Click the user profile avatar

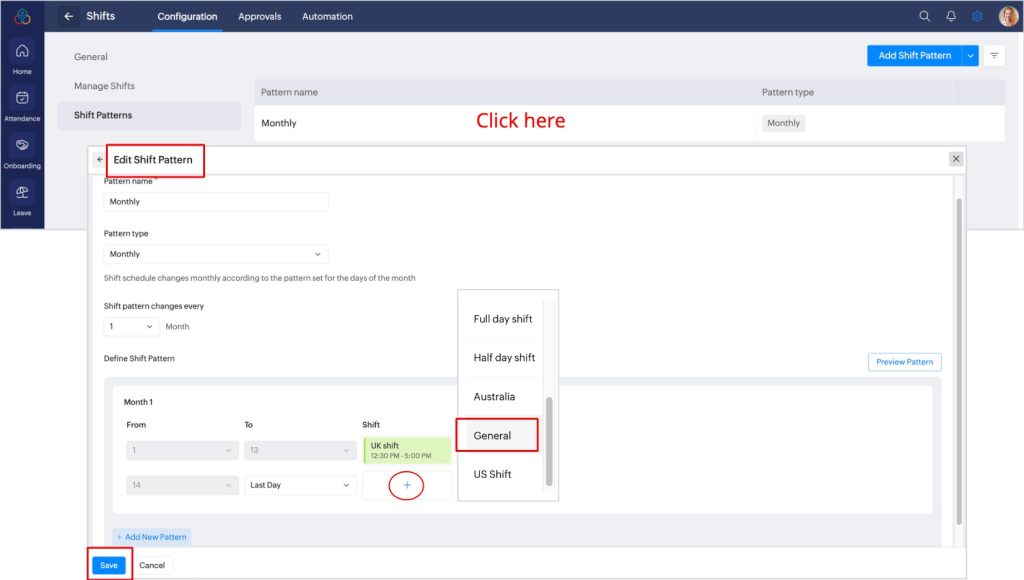(1008, 16)
